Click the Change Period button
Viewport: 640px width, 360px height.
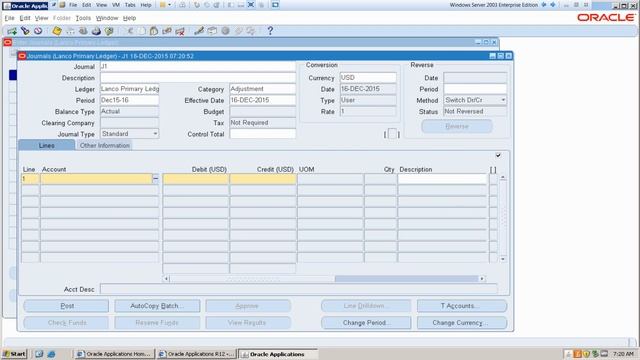point(366,322)
